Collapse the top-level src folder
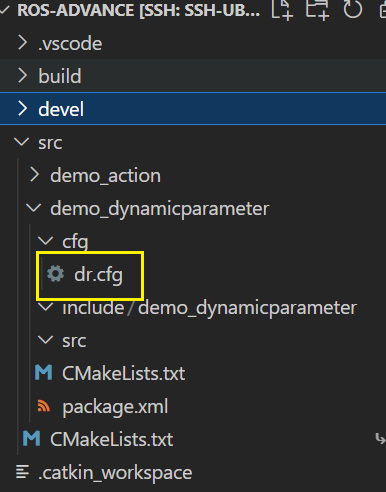 (x=22, y=142)
